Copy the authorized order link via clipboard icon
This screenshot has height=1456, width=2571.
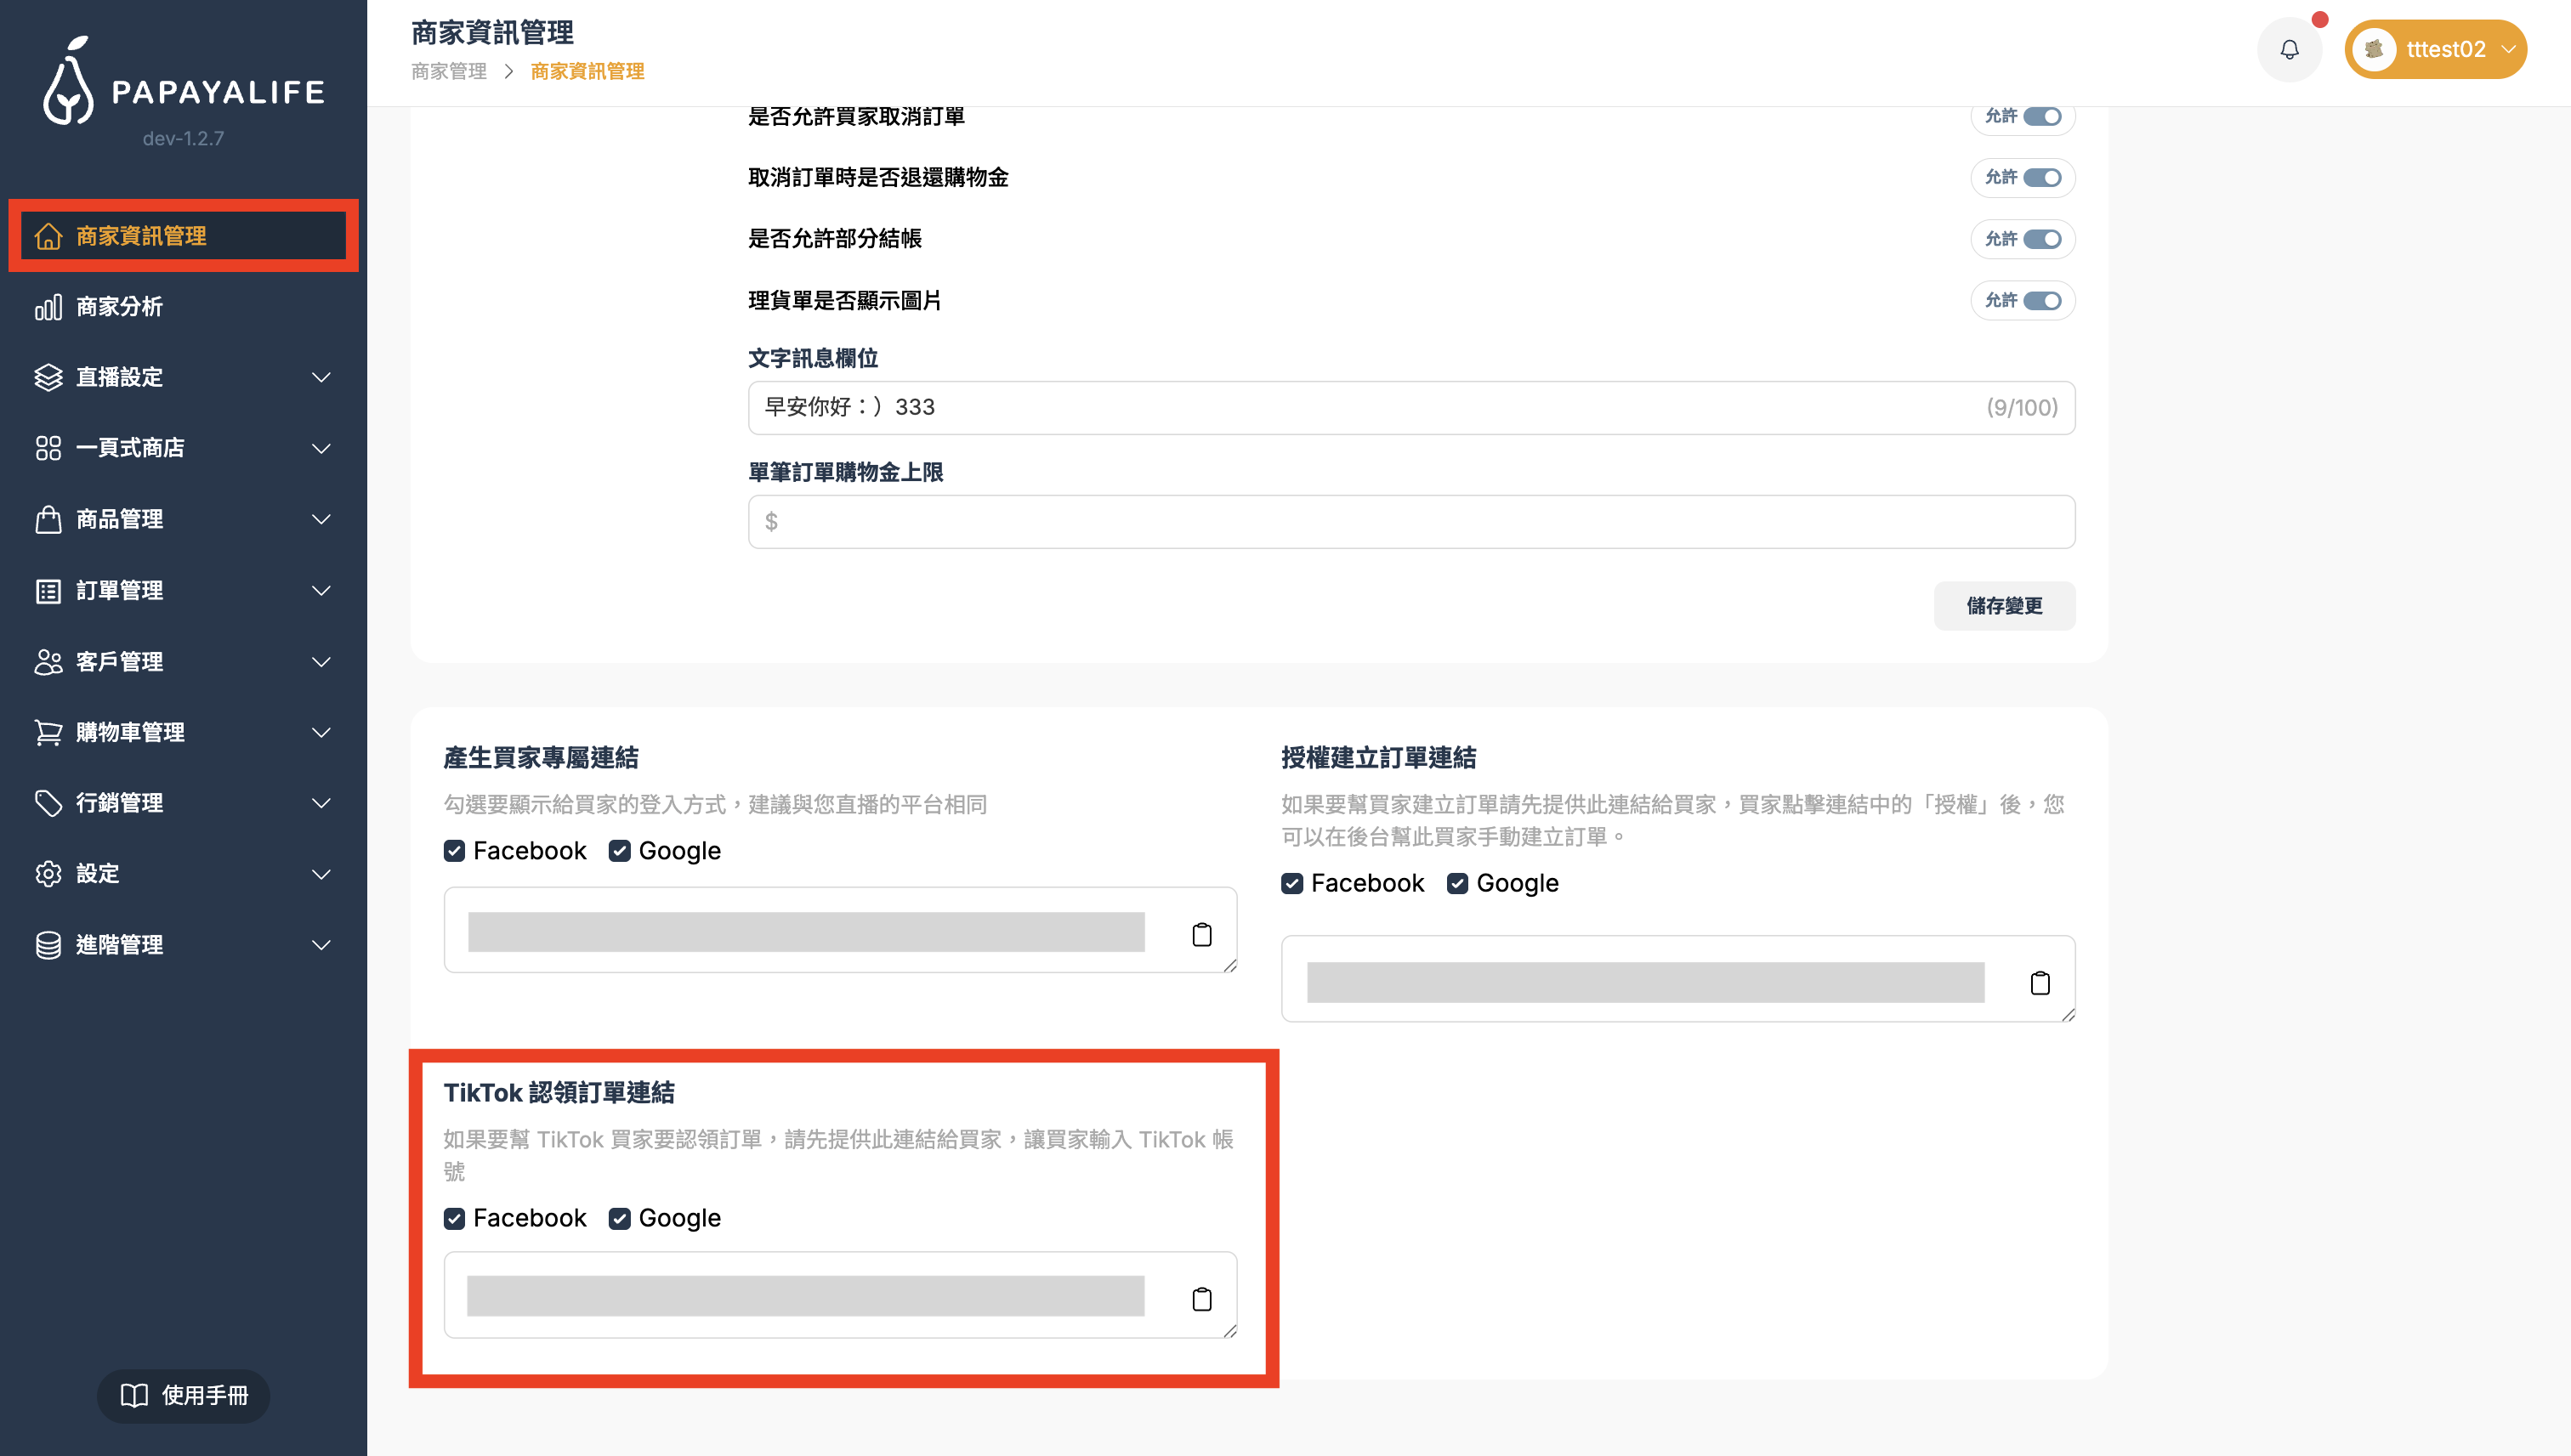coord(2040,983)
